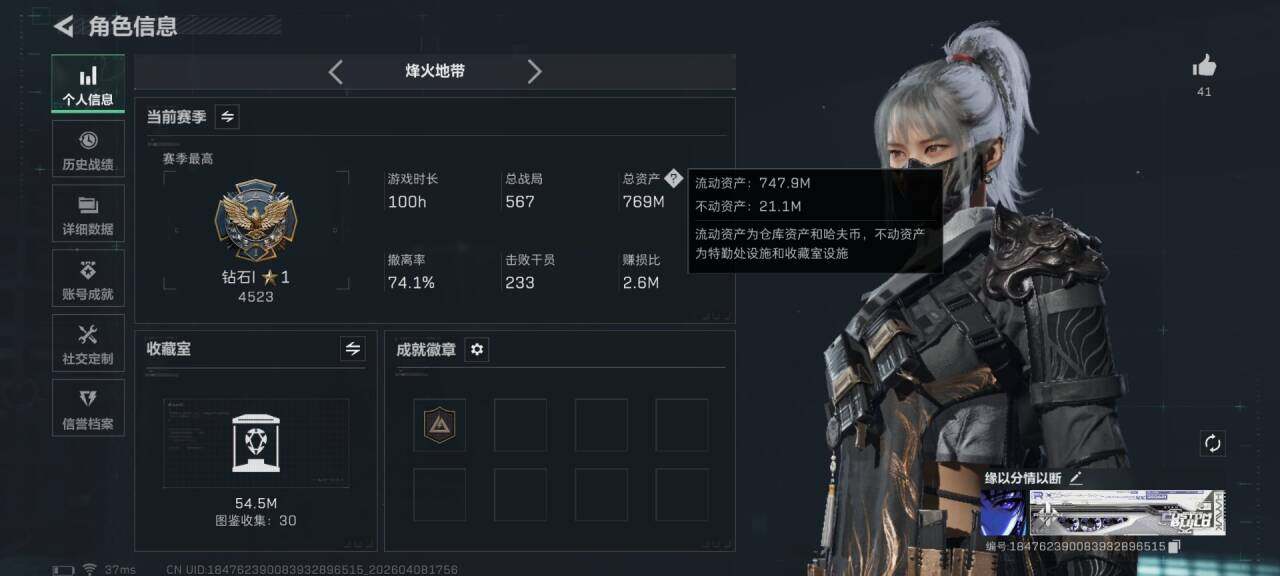Copy the player ID number
Viewport: 1280px width, 576px height.
1175,546
